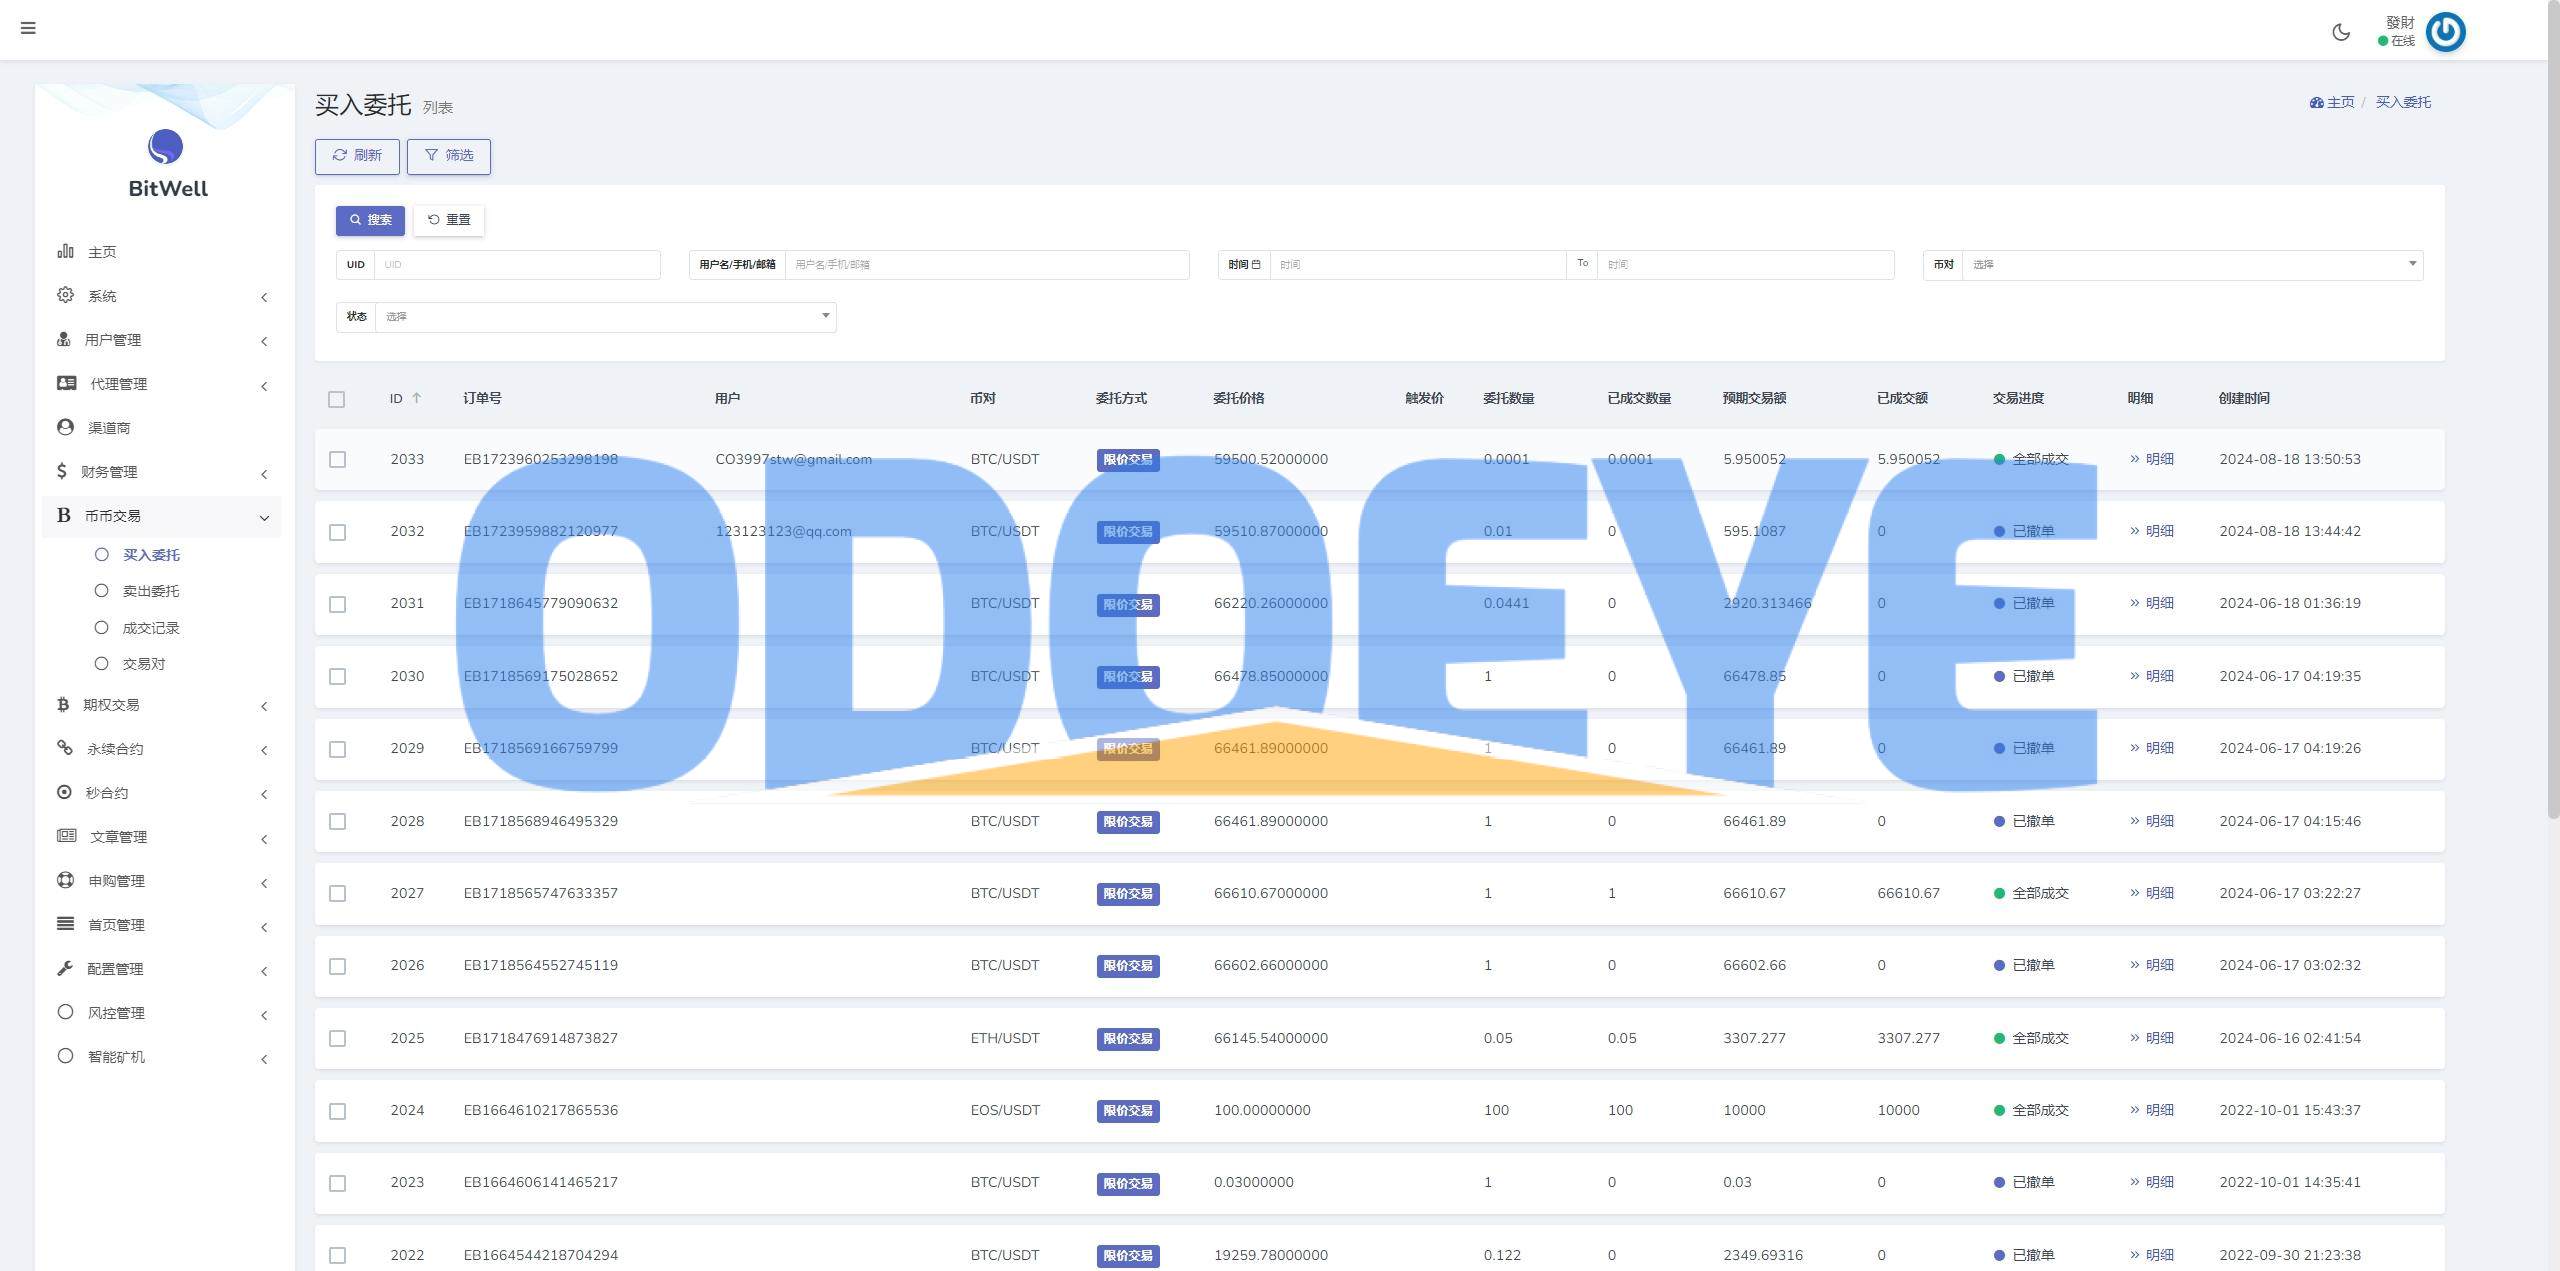Click the 主页 breadcrumb dashboard icon

click(2316, 102)
